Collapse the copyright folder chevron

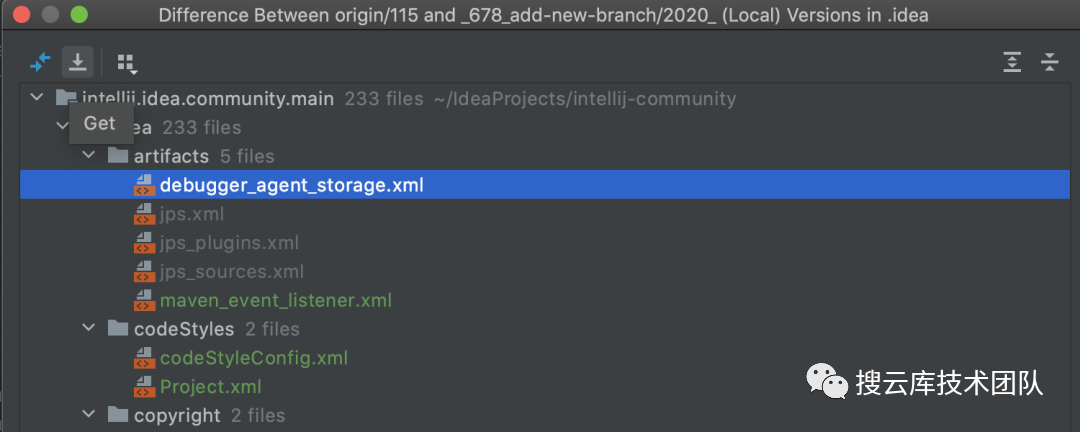[x=88, y=415]
